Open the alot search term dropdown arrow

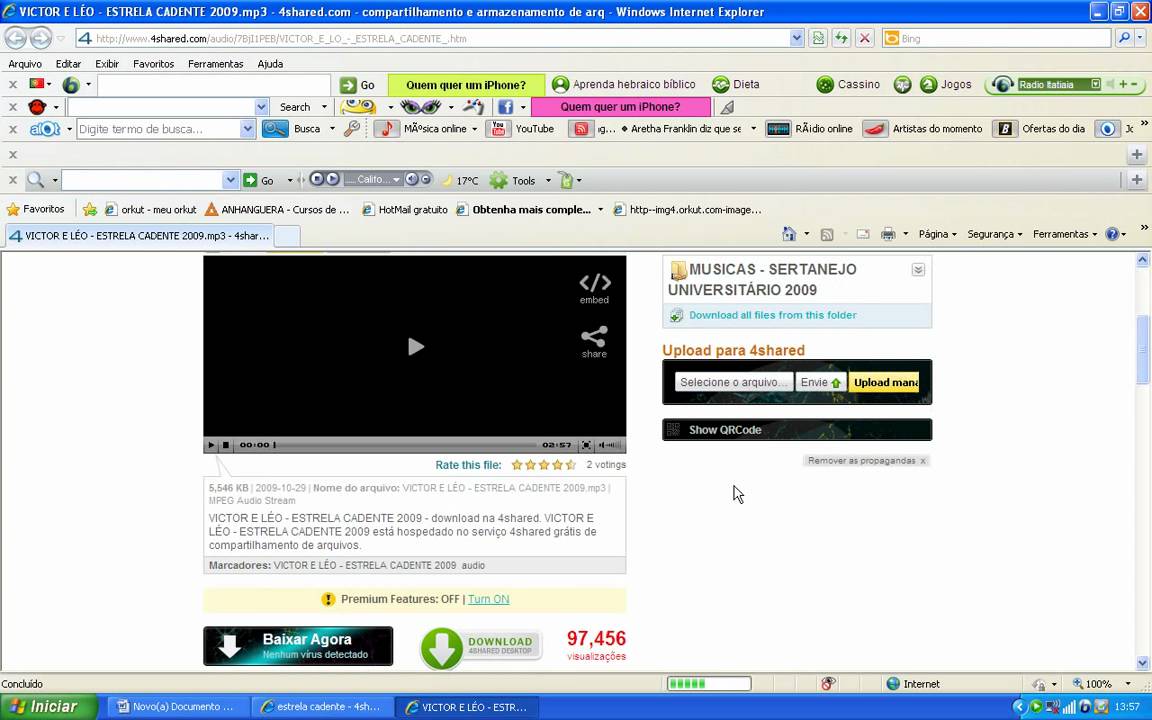point(248,129)
